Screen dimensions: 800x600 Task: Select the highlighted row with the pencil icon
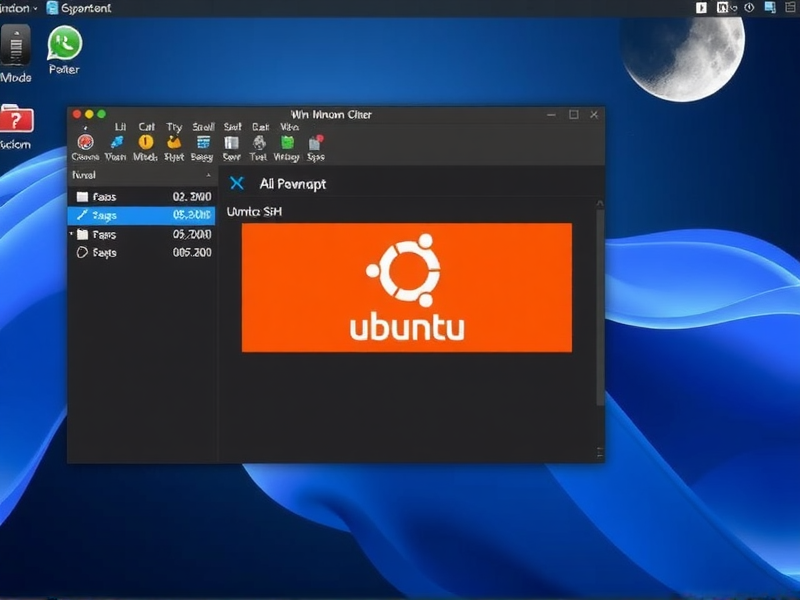pos(141,215)
